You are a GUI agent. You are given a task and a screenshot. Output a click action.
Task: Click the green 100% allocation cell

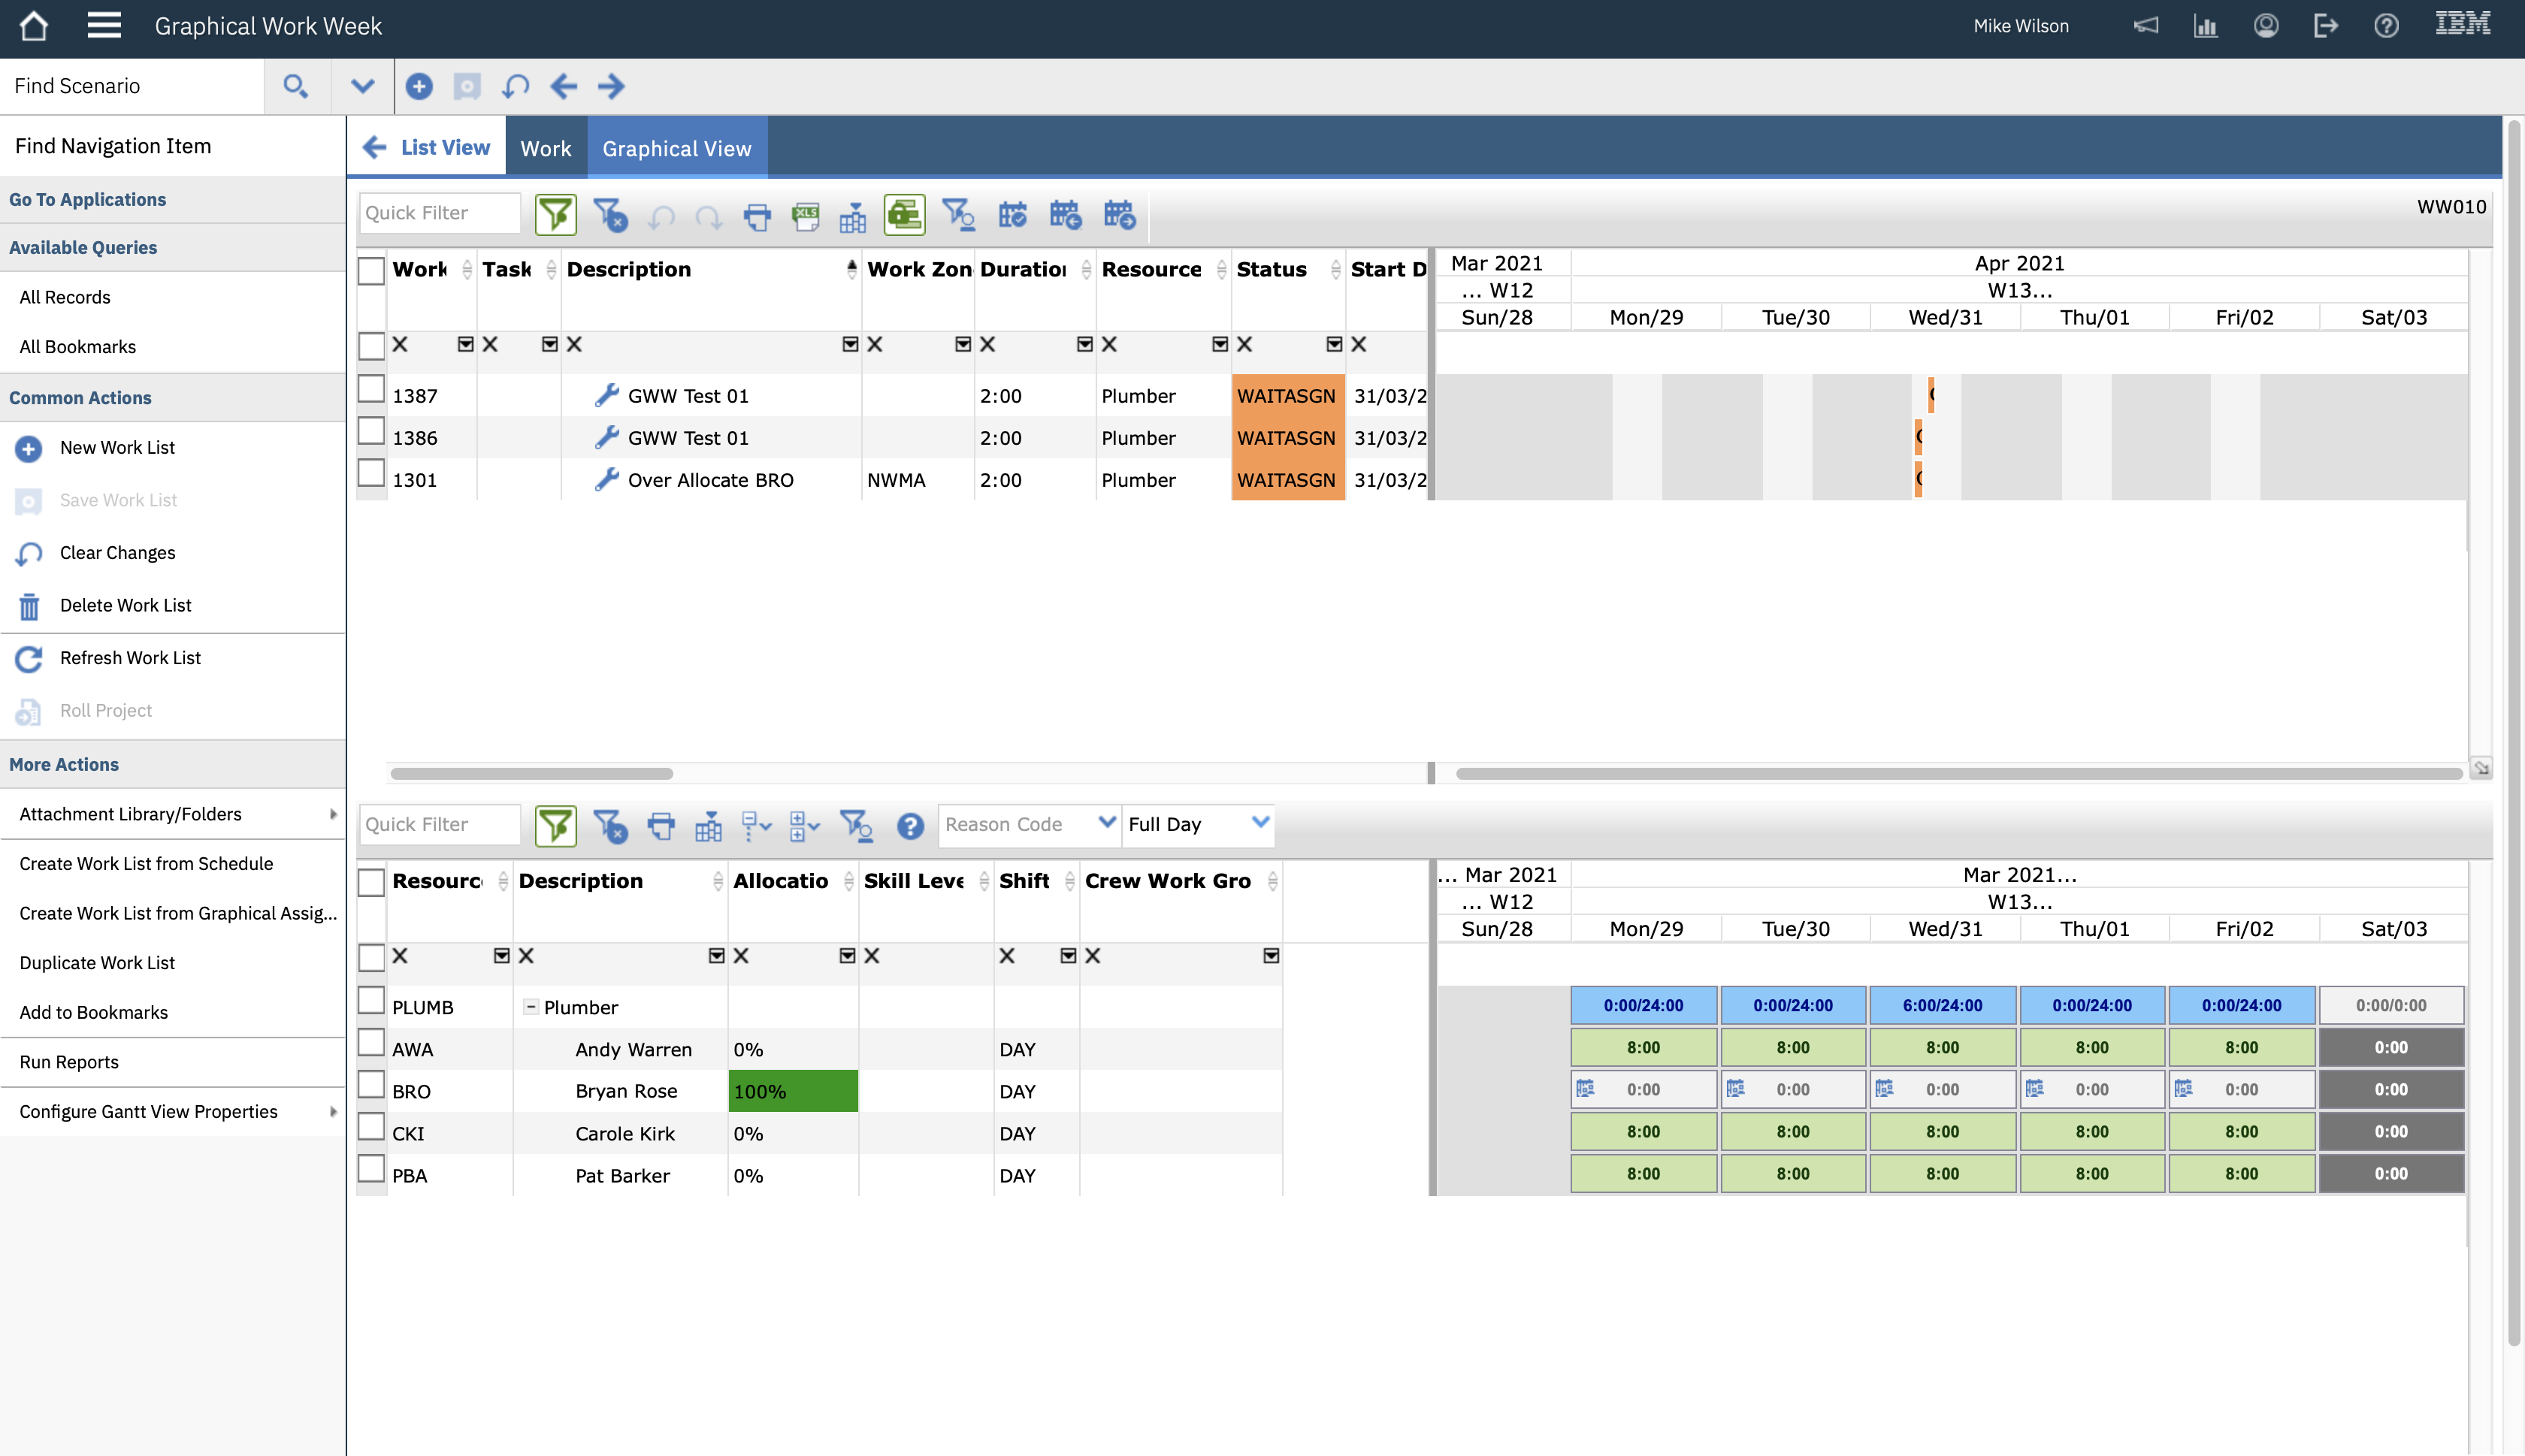792,1091
